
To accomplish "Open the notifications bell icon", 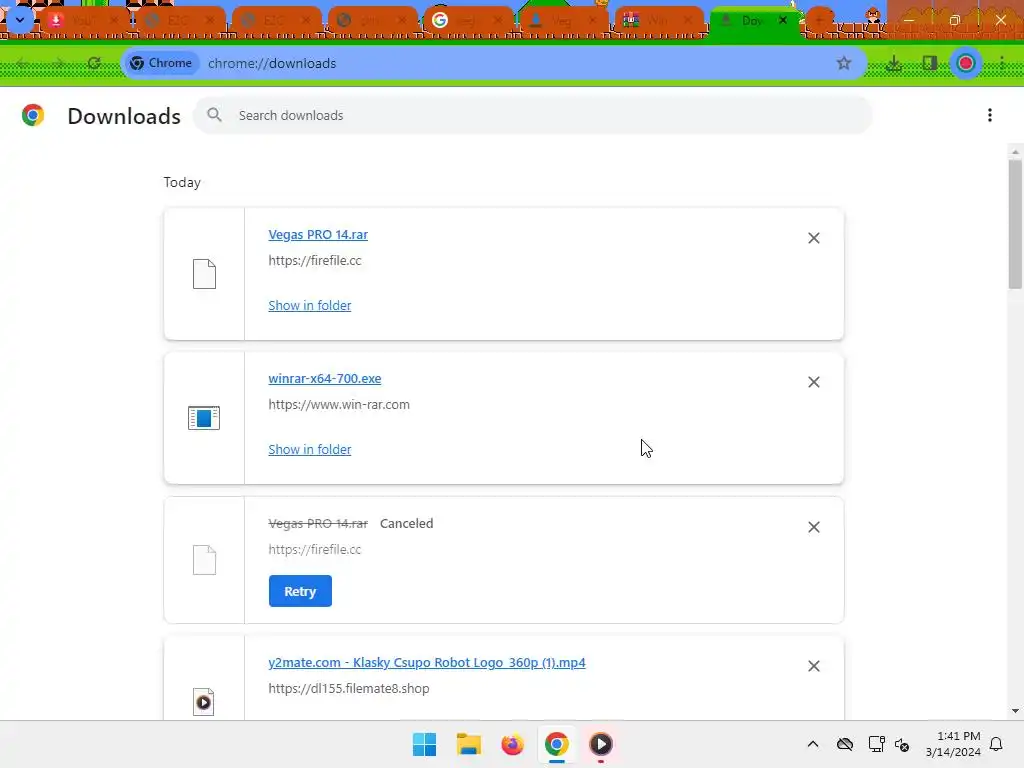I will point(996,744).
